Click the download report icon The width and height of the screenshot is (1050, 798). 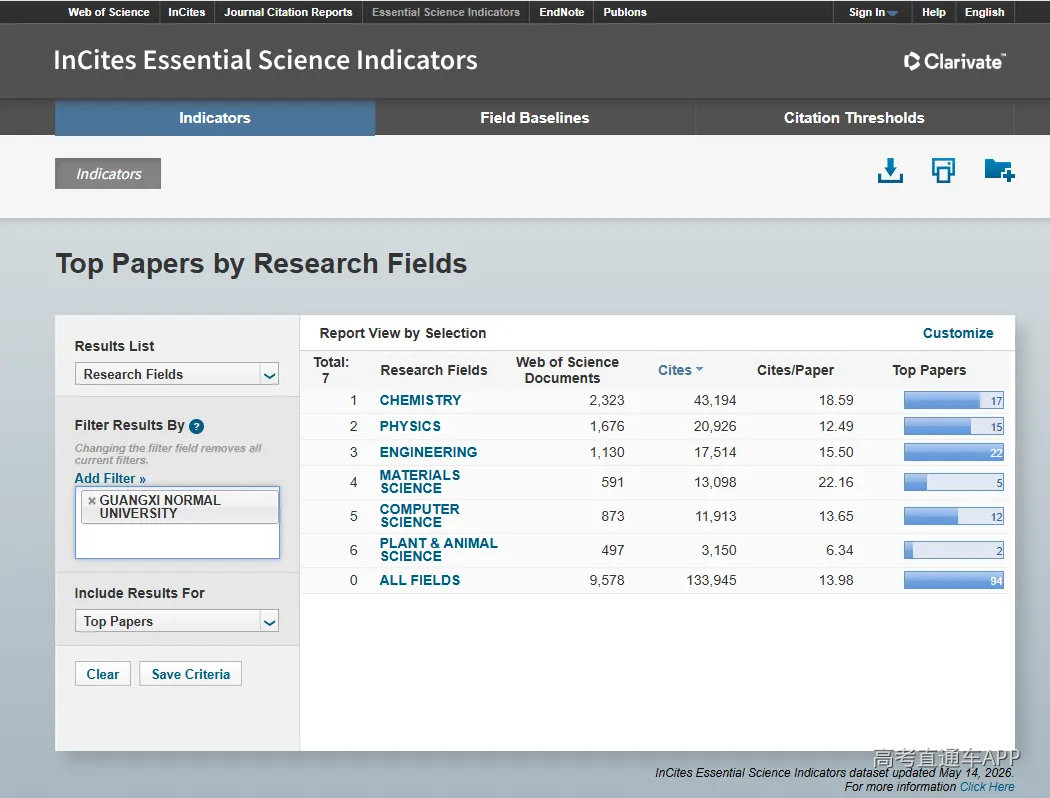[x=890, y=171]
